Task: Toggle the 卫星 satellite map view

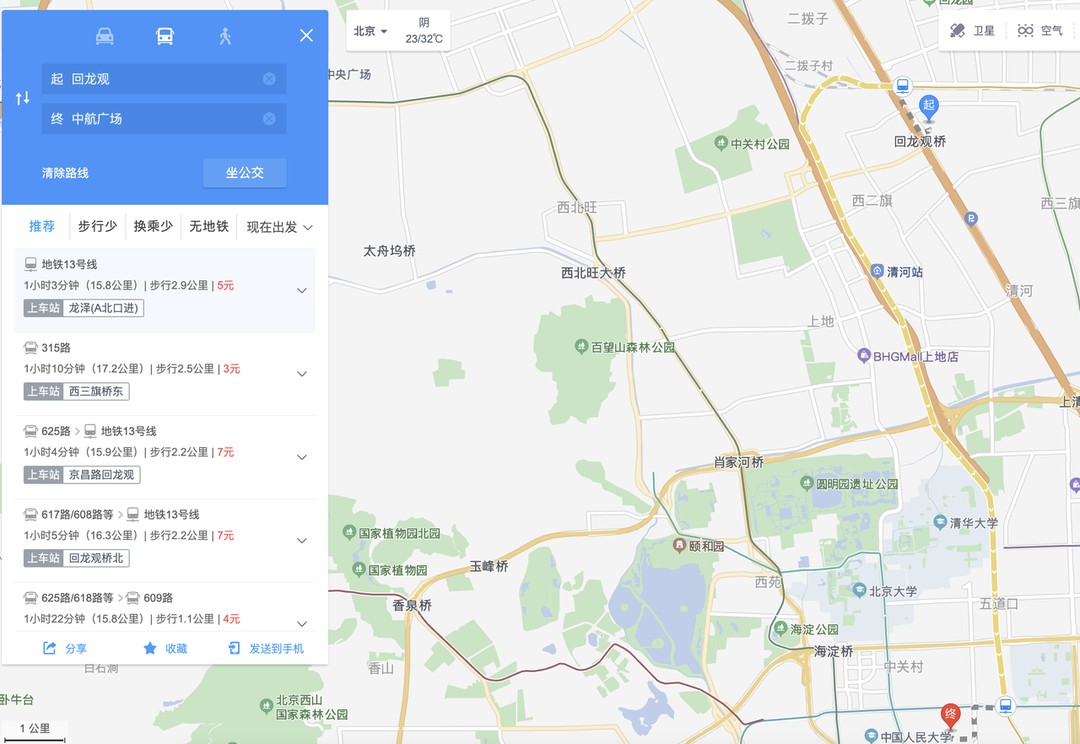Action: coord(973,30)
